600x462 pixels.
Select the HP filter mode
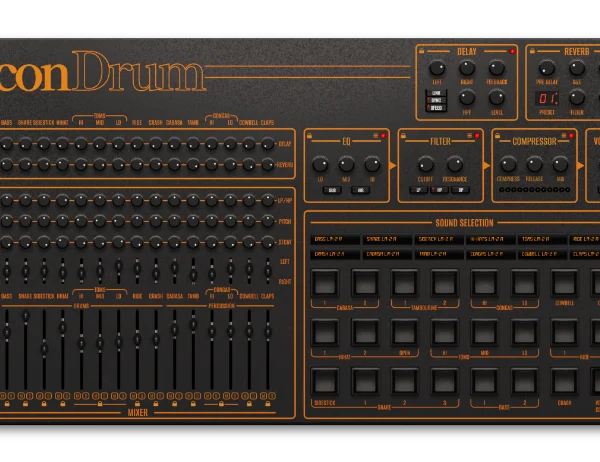[x=440, y=190]
